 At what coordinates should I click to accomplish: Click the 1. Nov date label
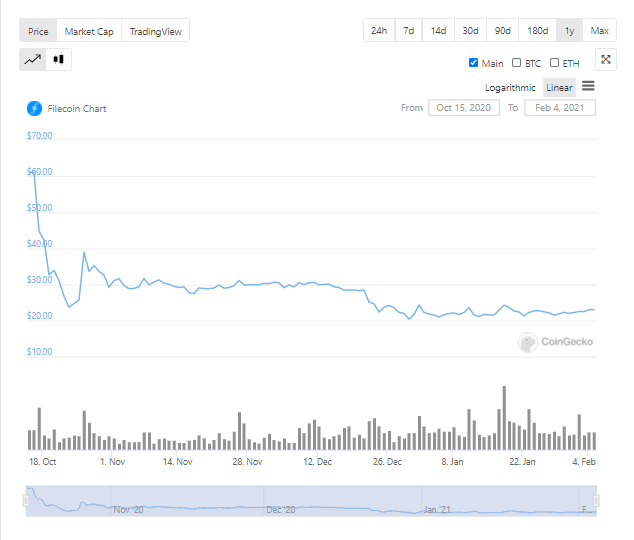[x=112, y=462]
